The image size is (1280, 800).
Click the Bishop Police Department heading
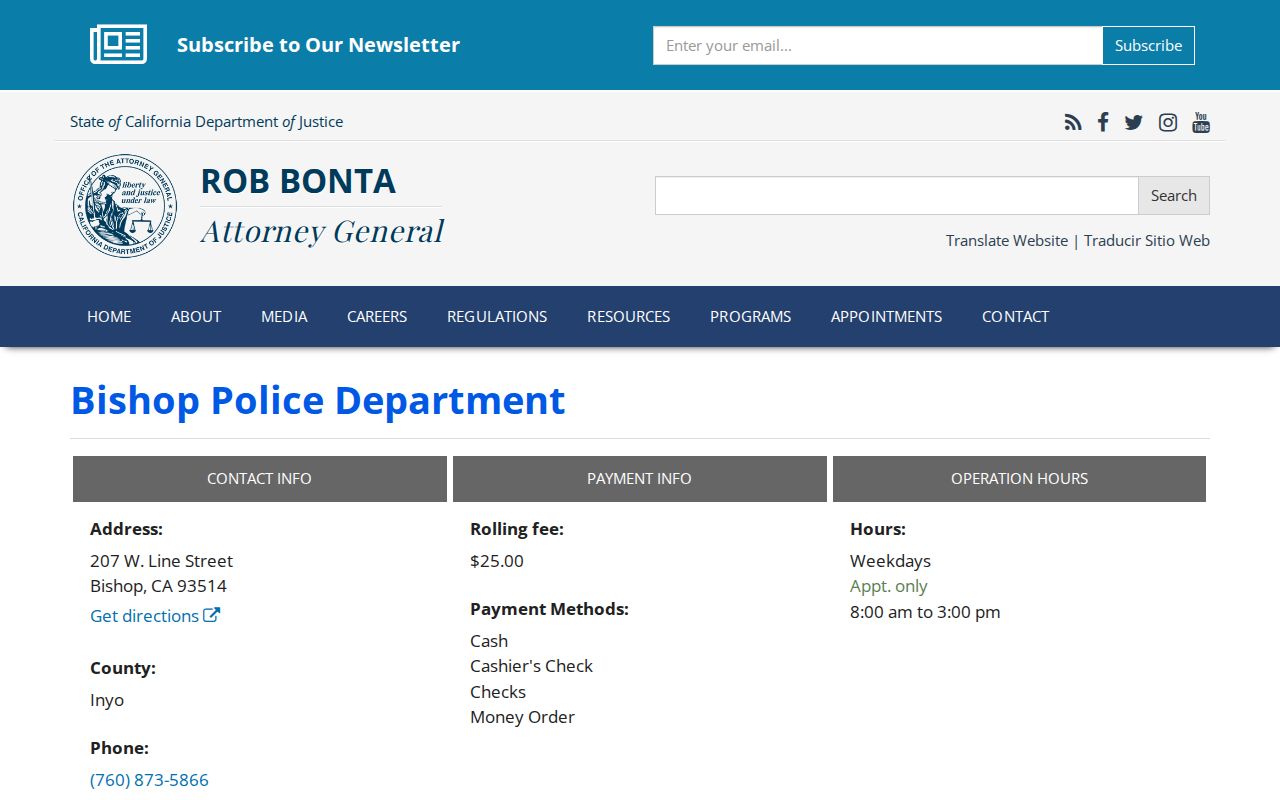pyautogui.click(x=318, y=400)
